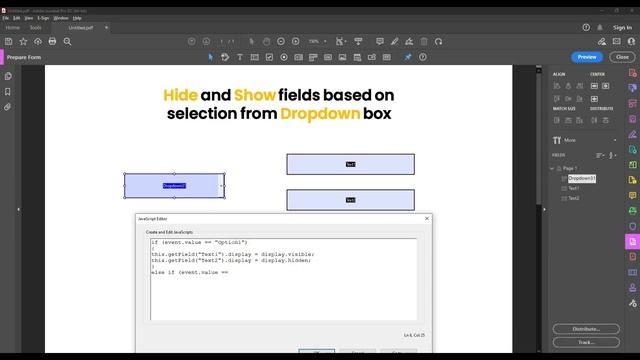Click the zoom in plus icon
640x360 pixels.
pyautogui.click(x=296, y=41)
